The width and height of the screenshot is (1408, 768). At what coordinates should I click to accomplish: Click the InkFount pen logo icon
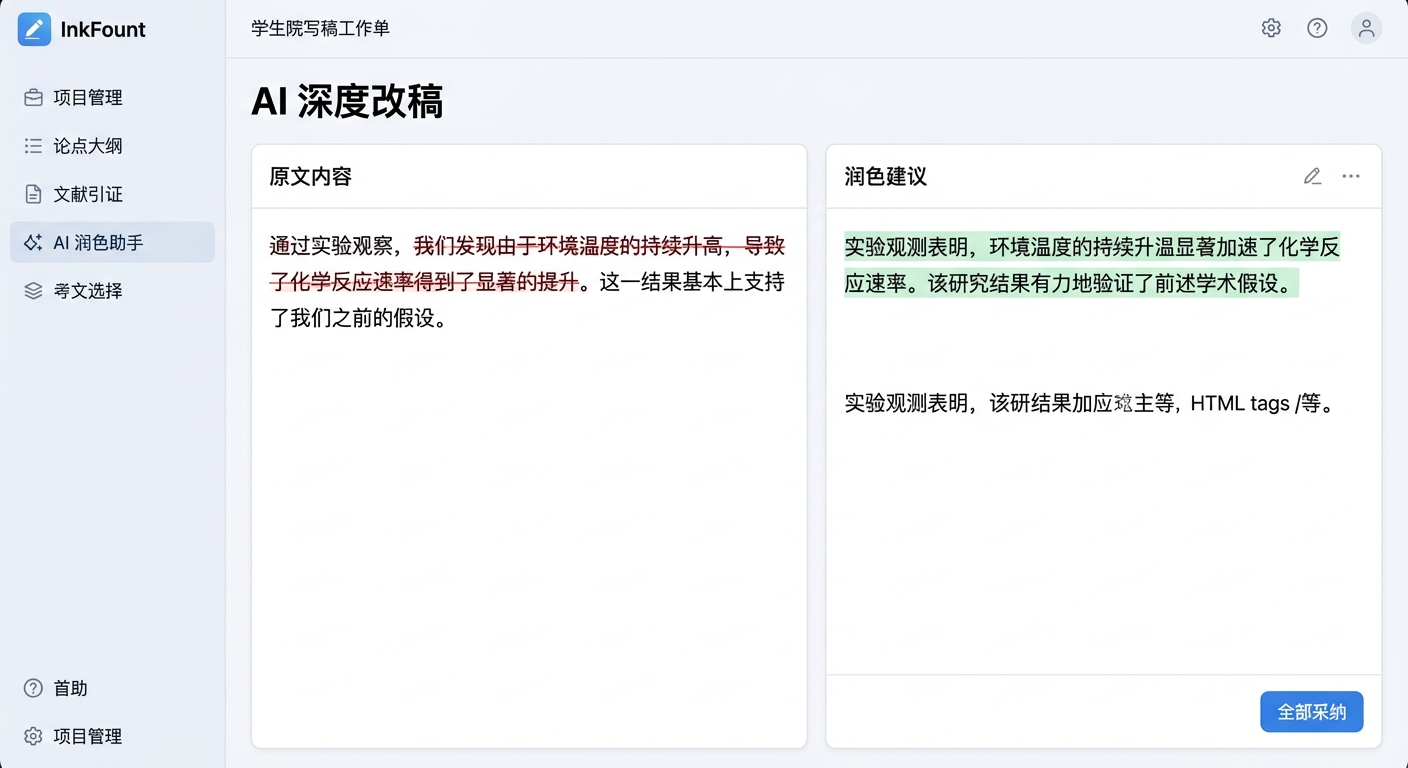click(34, 30)
